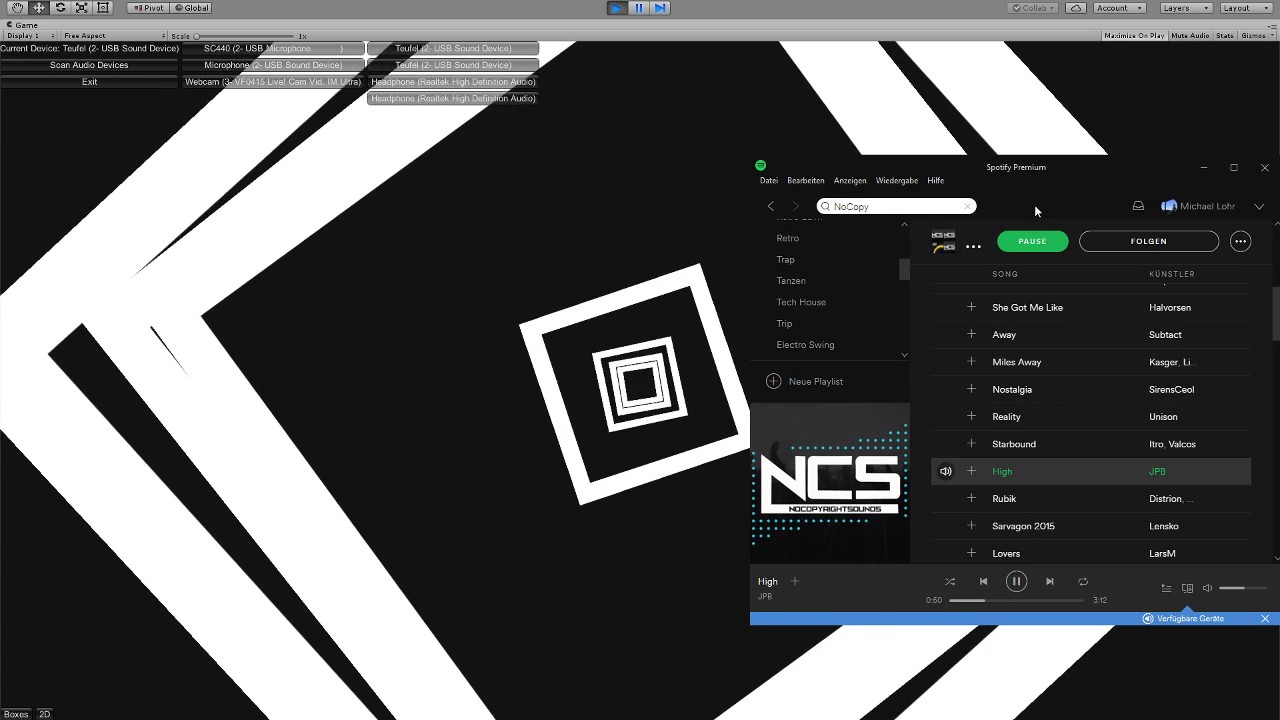Select the SC440 USB Microphone device
The width and height of the screenshot is (1280, 720).
click(273, 48)
